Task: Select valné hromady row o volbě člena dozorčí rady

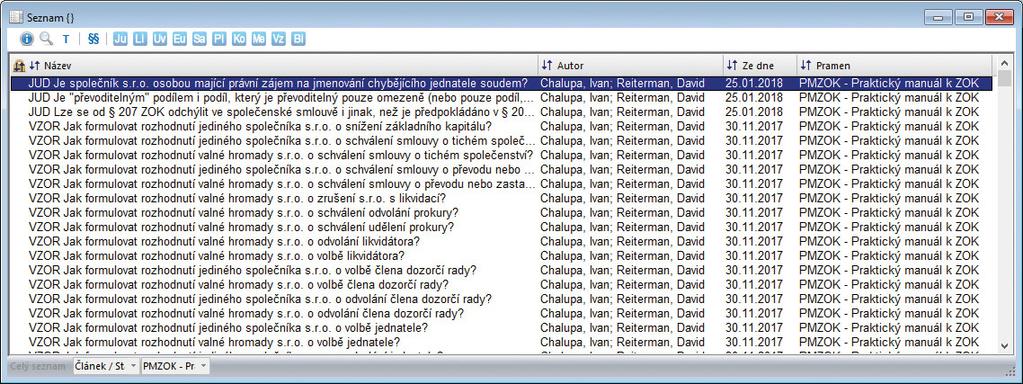Action: click(502, 284)
